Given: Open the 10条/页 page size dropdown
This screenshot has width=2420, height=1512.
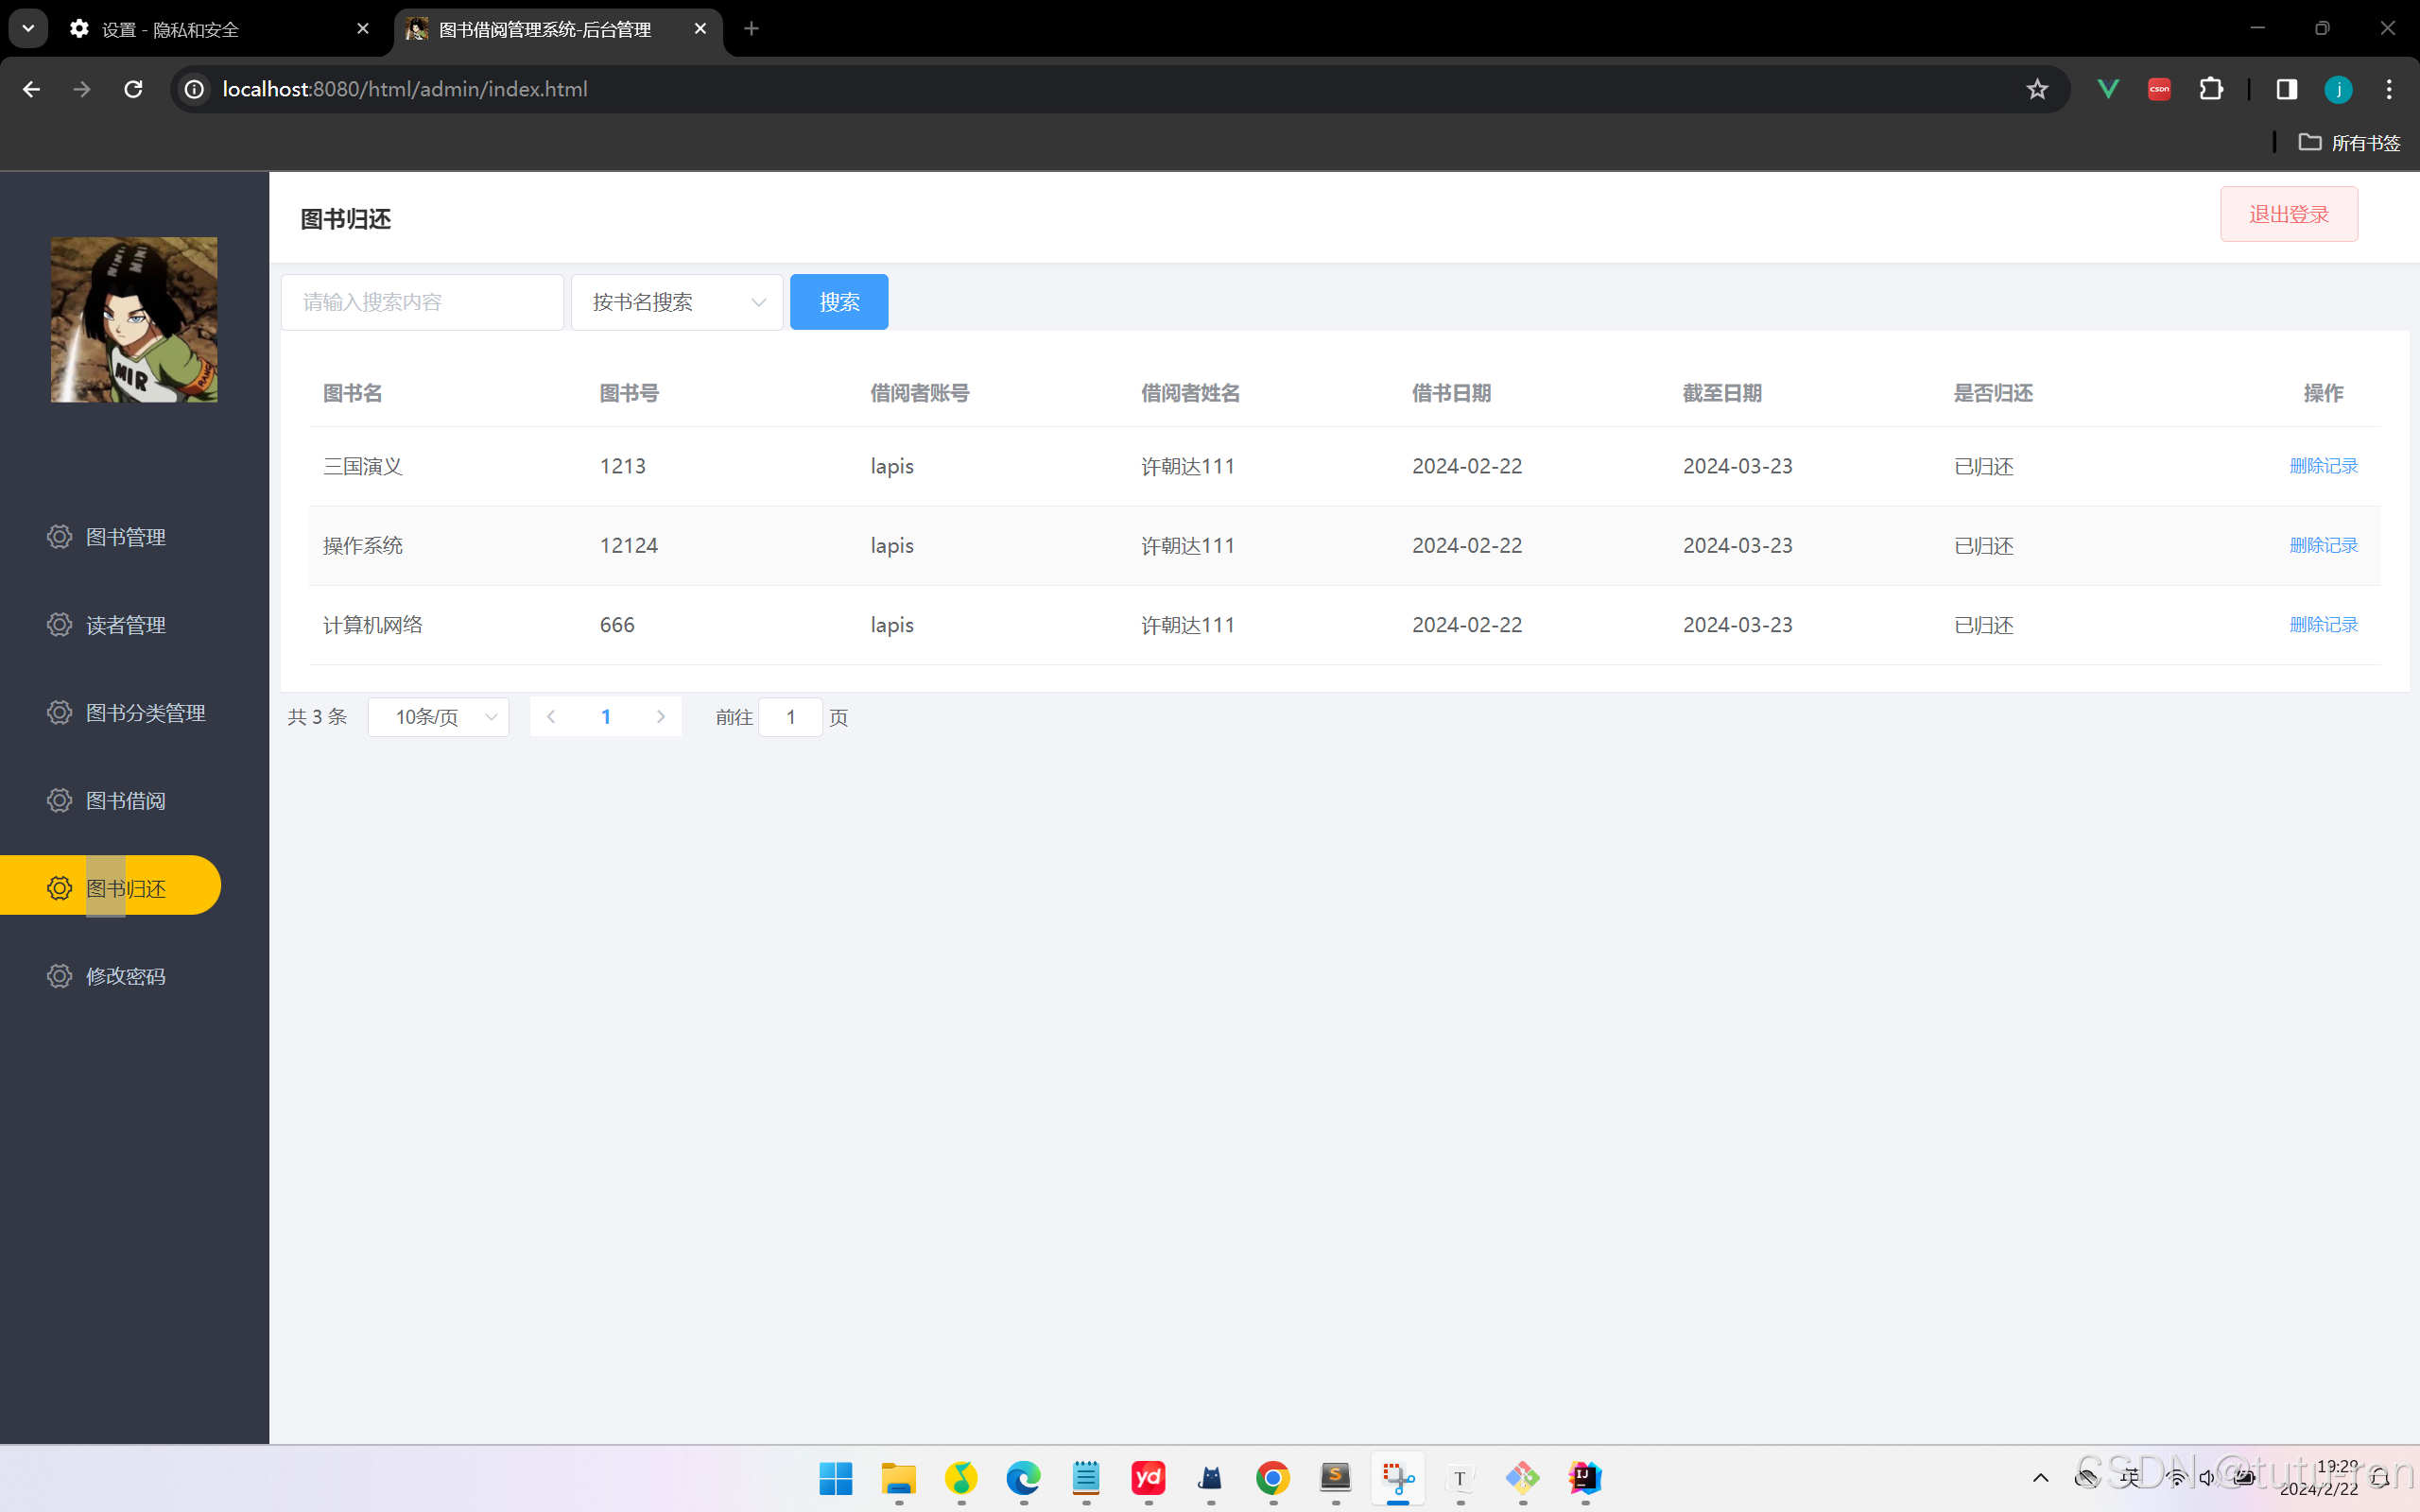Looking at the screenshot, I should click(439, 717).
